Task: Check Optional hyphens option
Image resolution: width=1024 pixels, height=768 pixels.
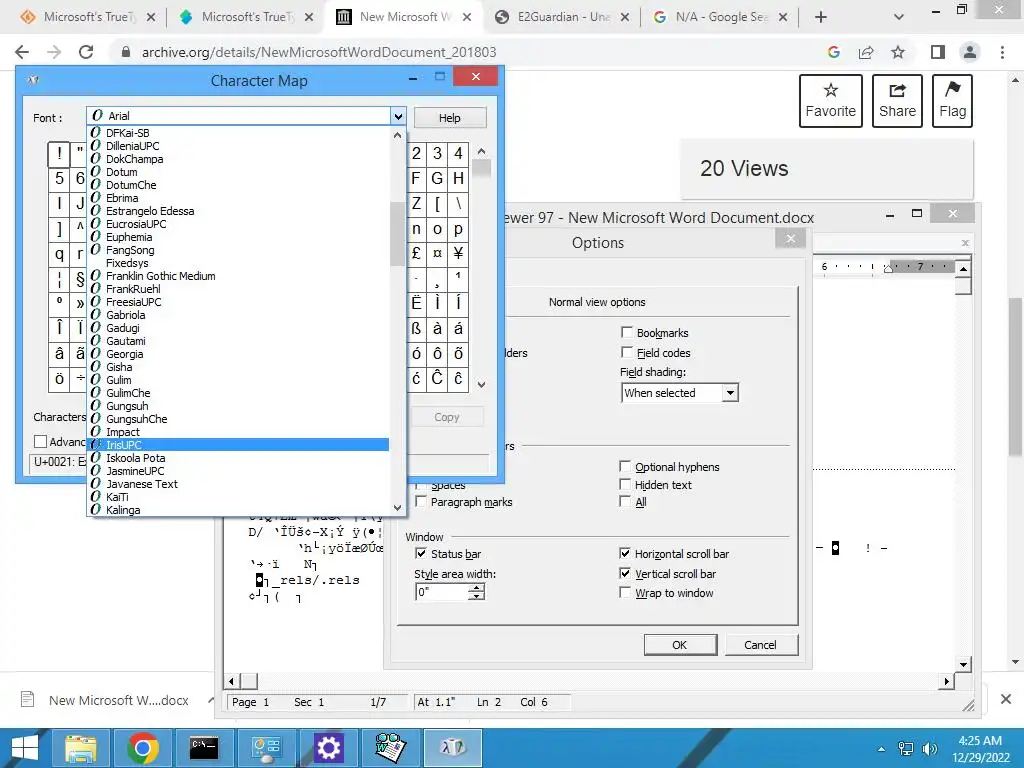Action: 625,466
